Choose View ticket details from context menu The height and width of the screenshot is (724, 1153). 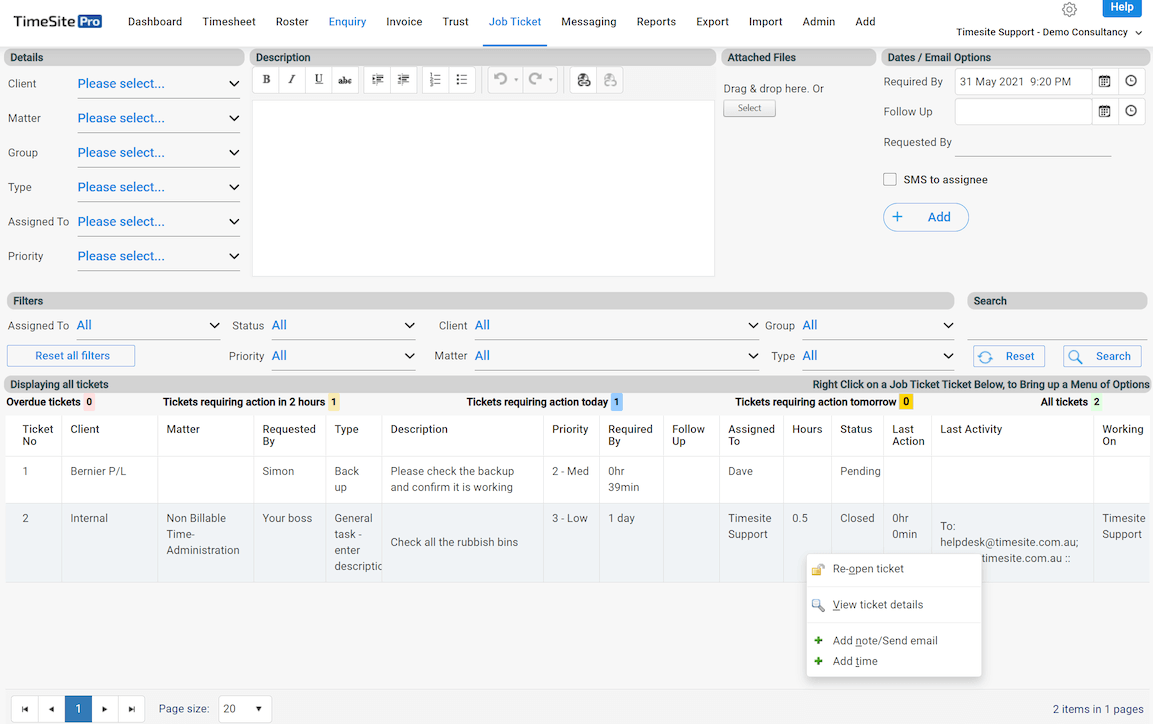click(x=894, y=605)
